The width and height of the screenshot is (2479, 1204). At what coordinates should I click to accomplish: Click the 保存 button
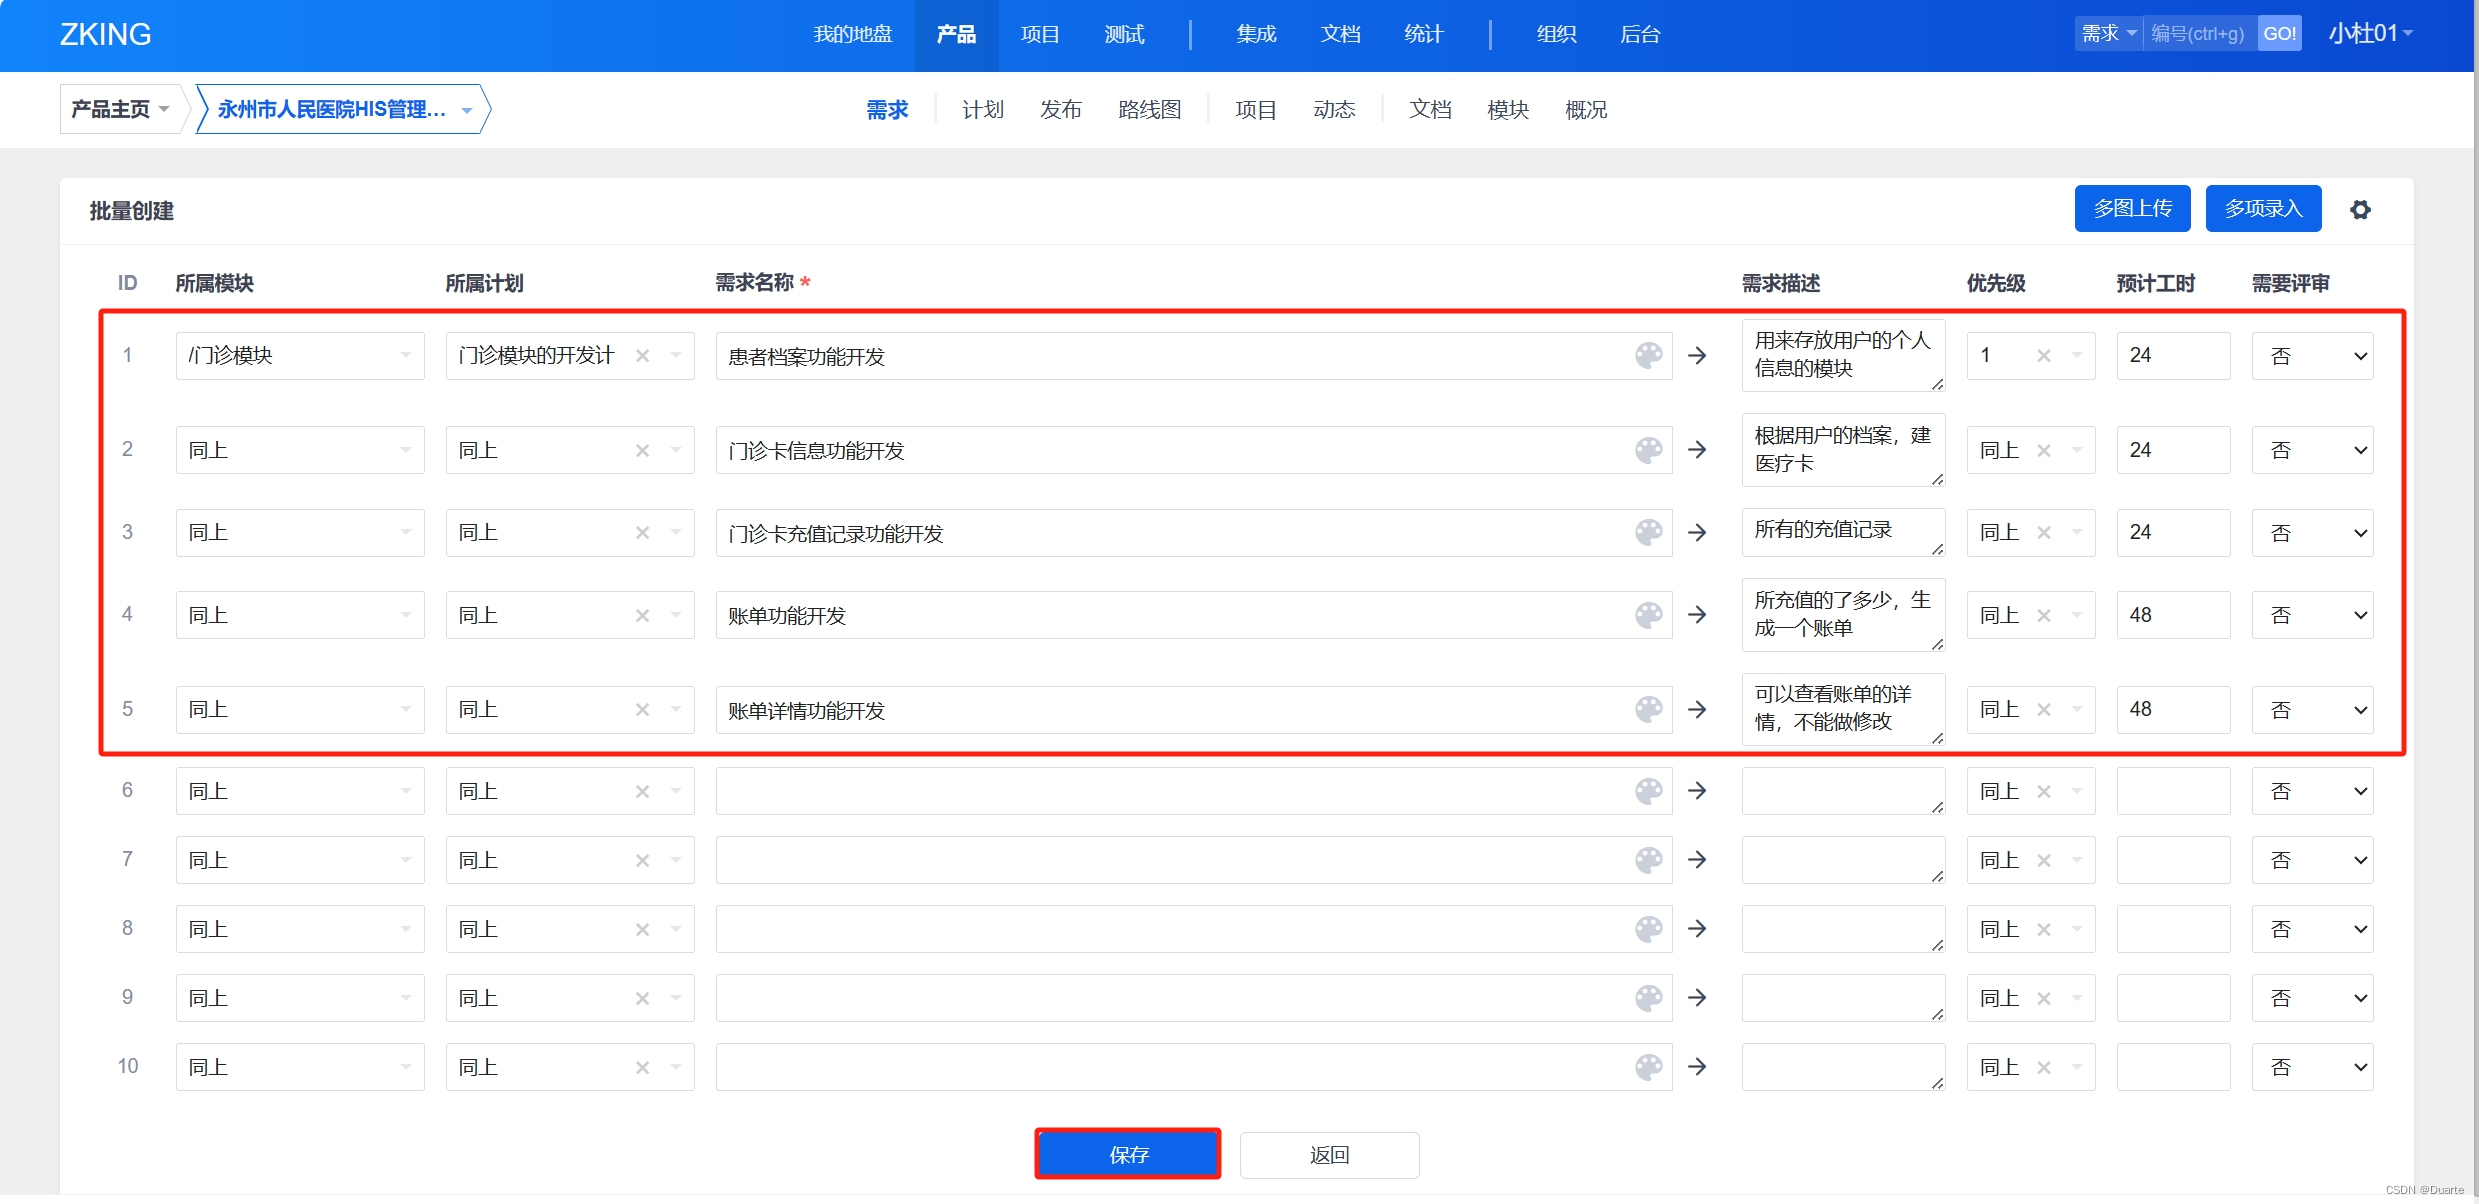click(x=1128, y=1154)
